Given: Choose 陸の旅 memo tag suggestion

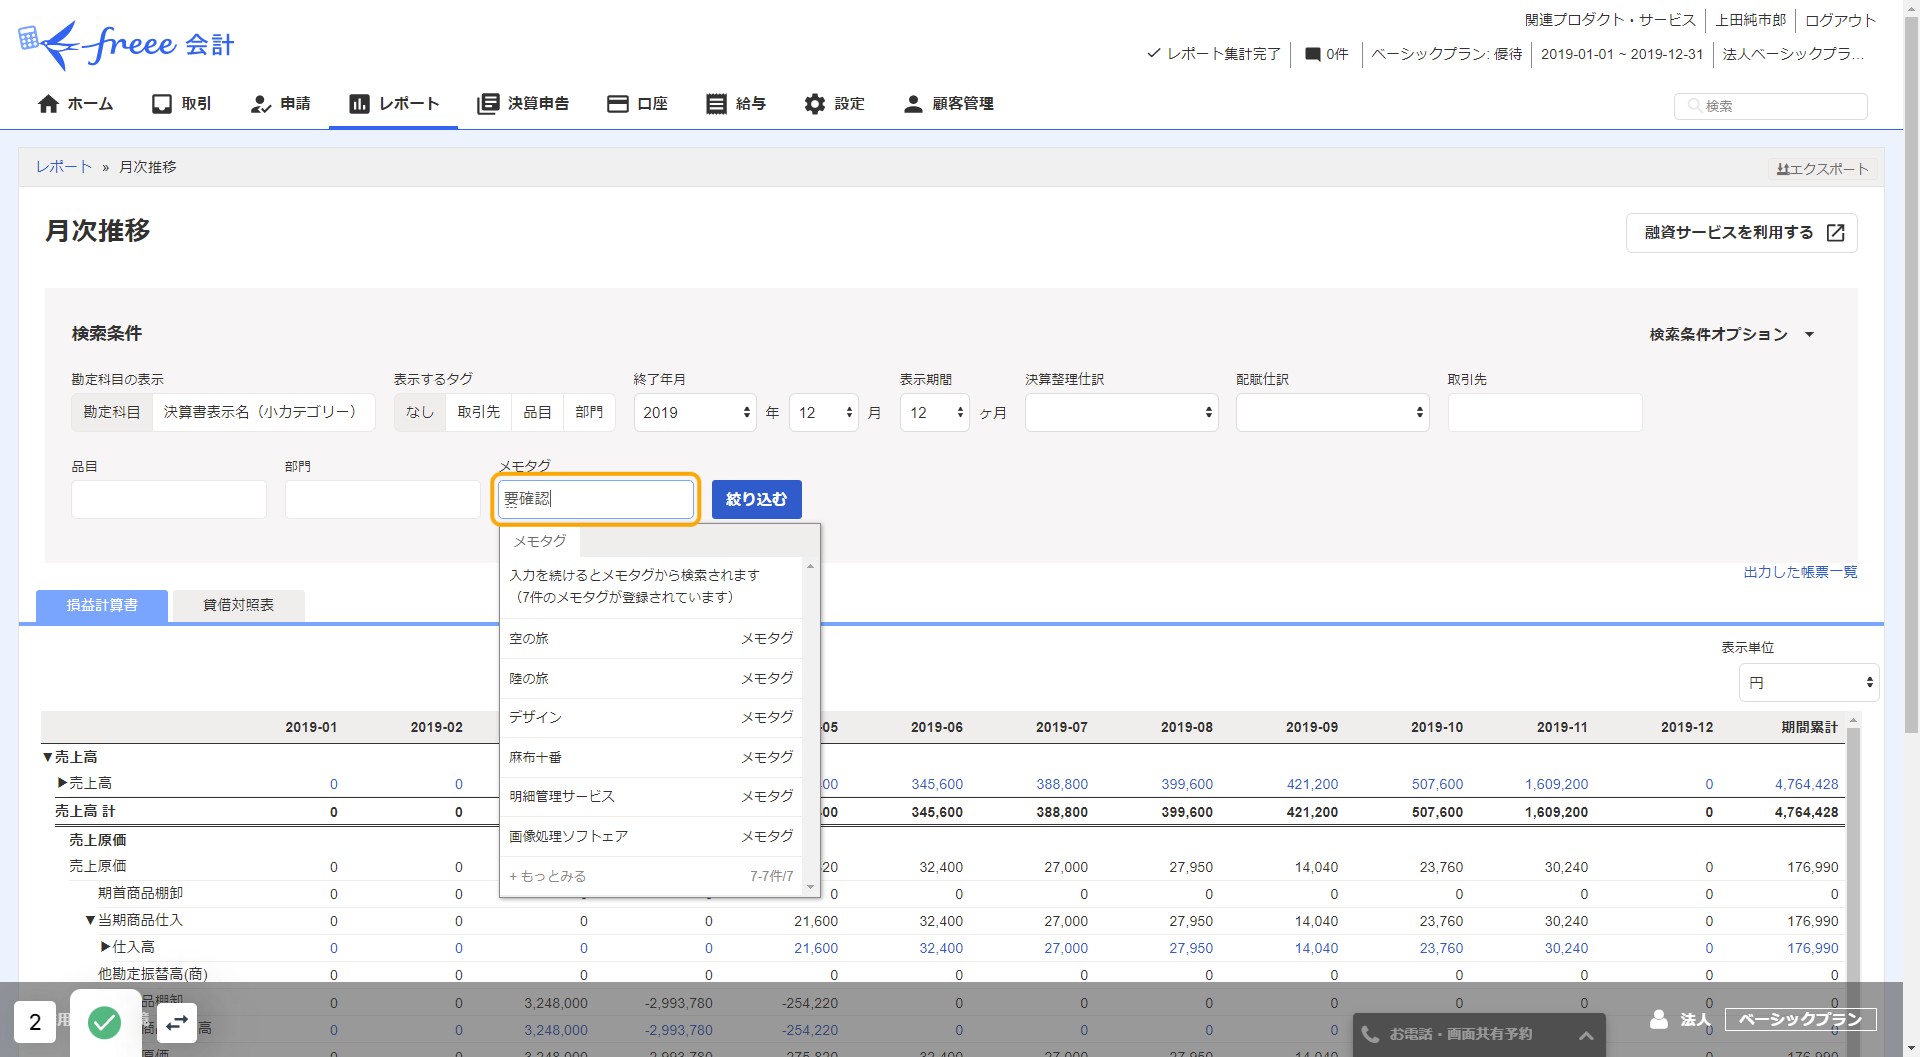Looking at the screenshot, I should click(x=651, y=678).
